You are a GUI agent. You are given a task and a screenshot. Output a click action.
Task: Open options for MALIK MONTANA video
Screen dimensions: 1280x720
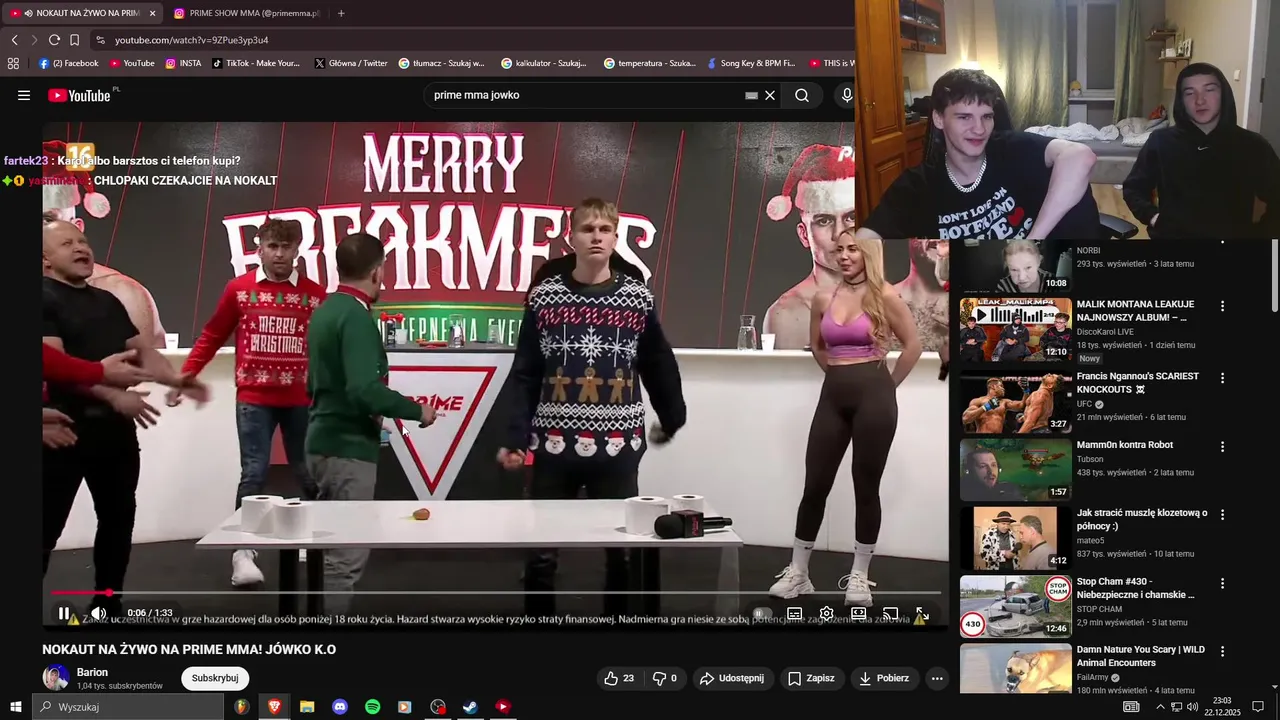pyautogui.click(x=1222, y=306)
